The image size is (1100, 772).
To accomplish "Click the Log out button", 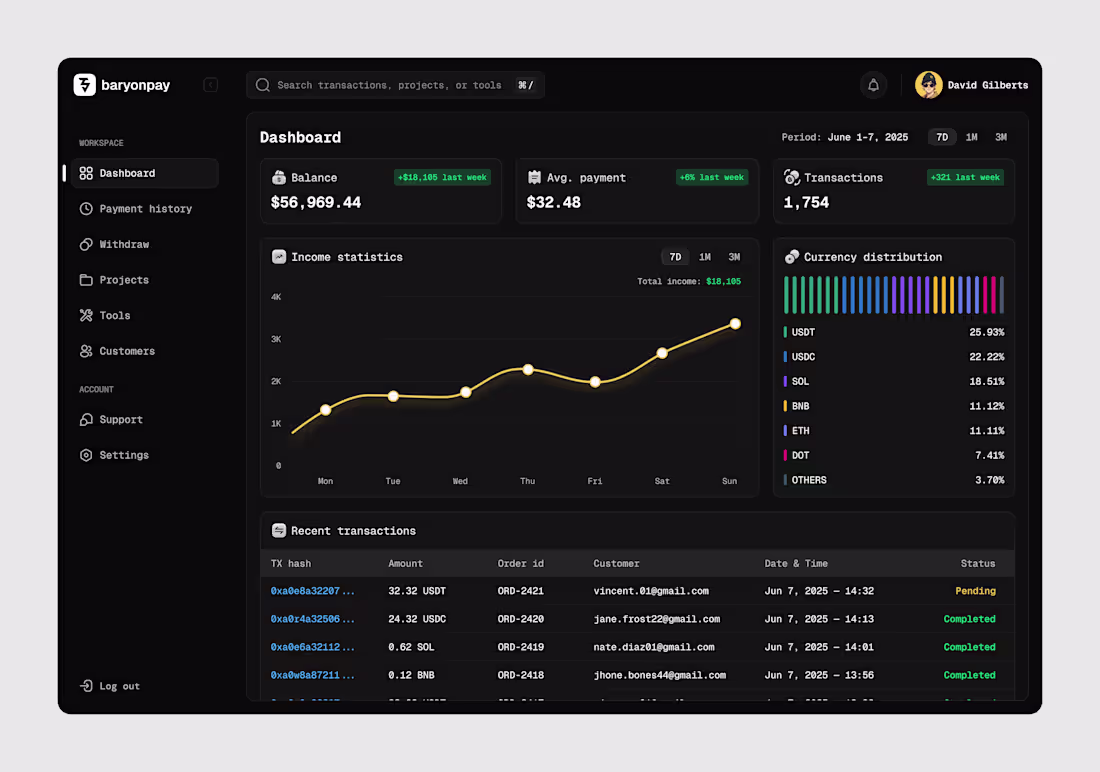I will click(x=109, y=686).
